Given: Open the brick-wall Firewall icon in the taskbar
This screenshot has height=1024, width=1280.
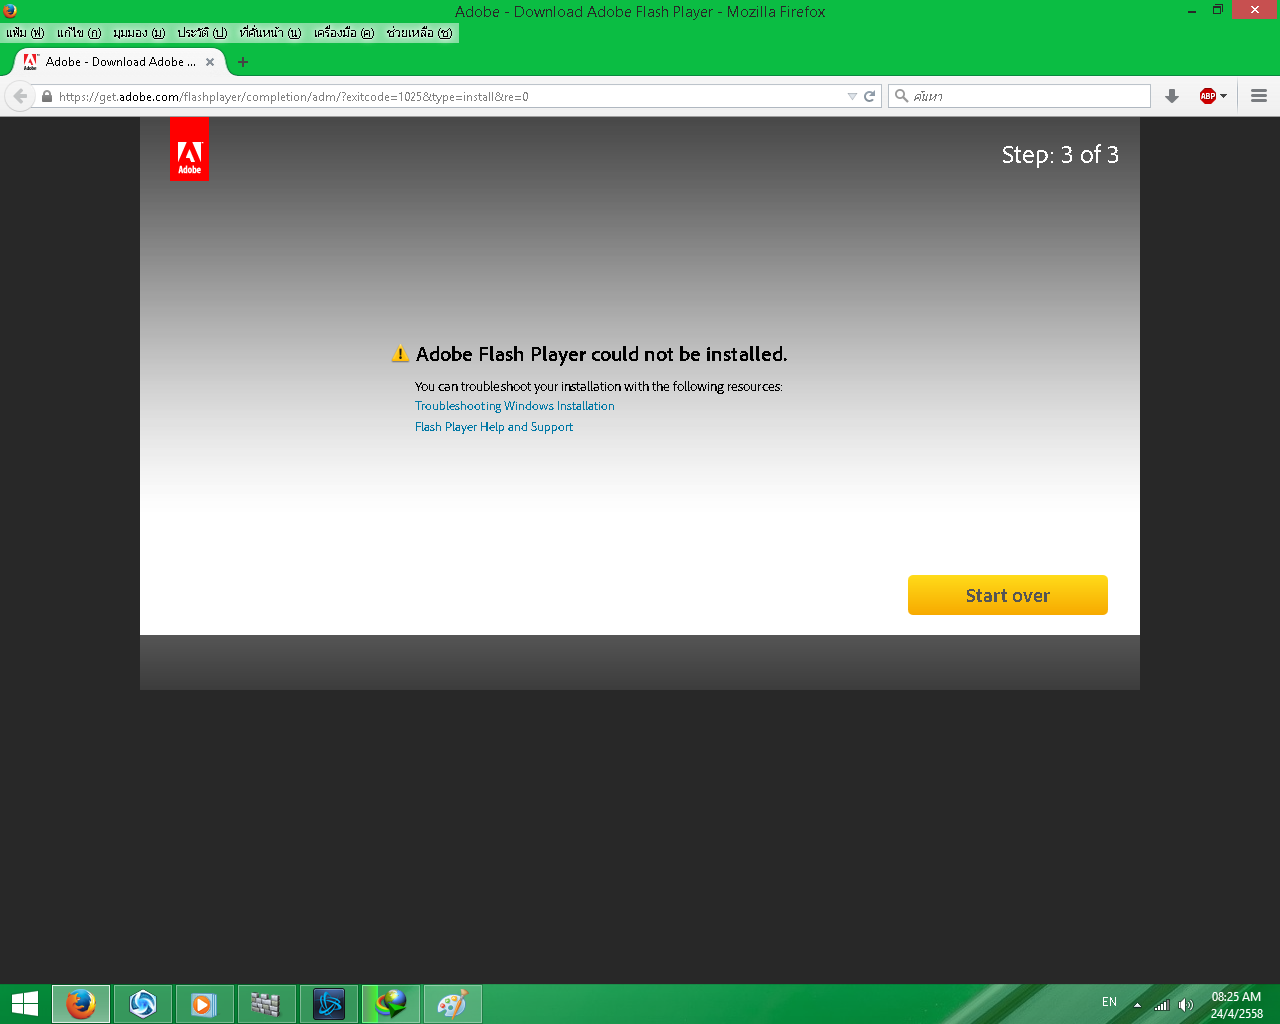Looking at the screenshot, I should pos(267,1004).
